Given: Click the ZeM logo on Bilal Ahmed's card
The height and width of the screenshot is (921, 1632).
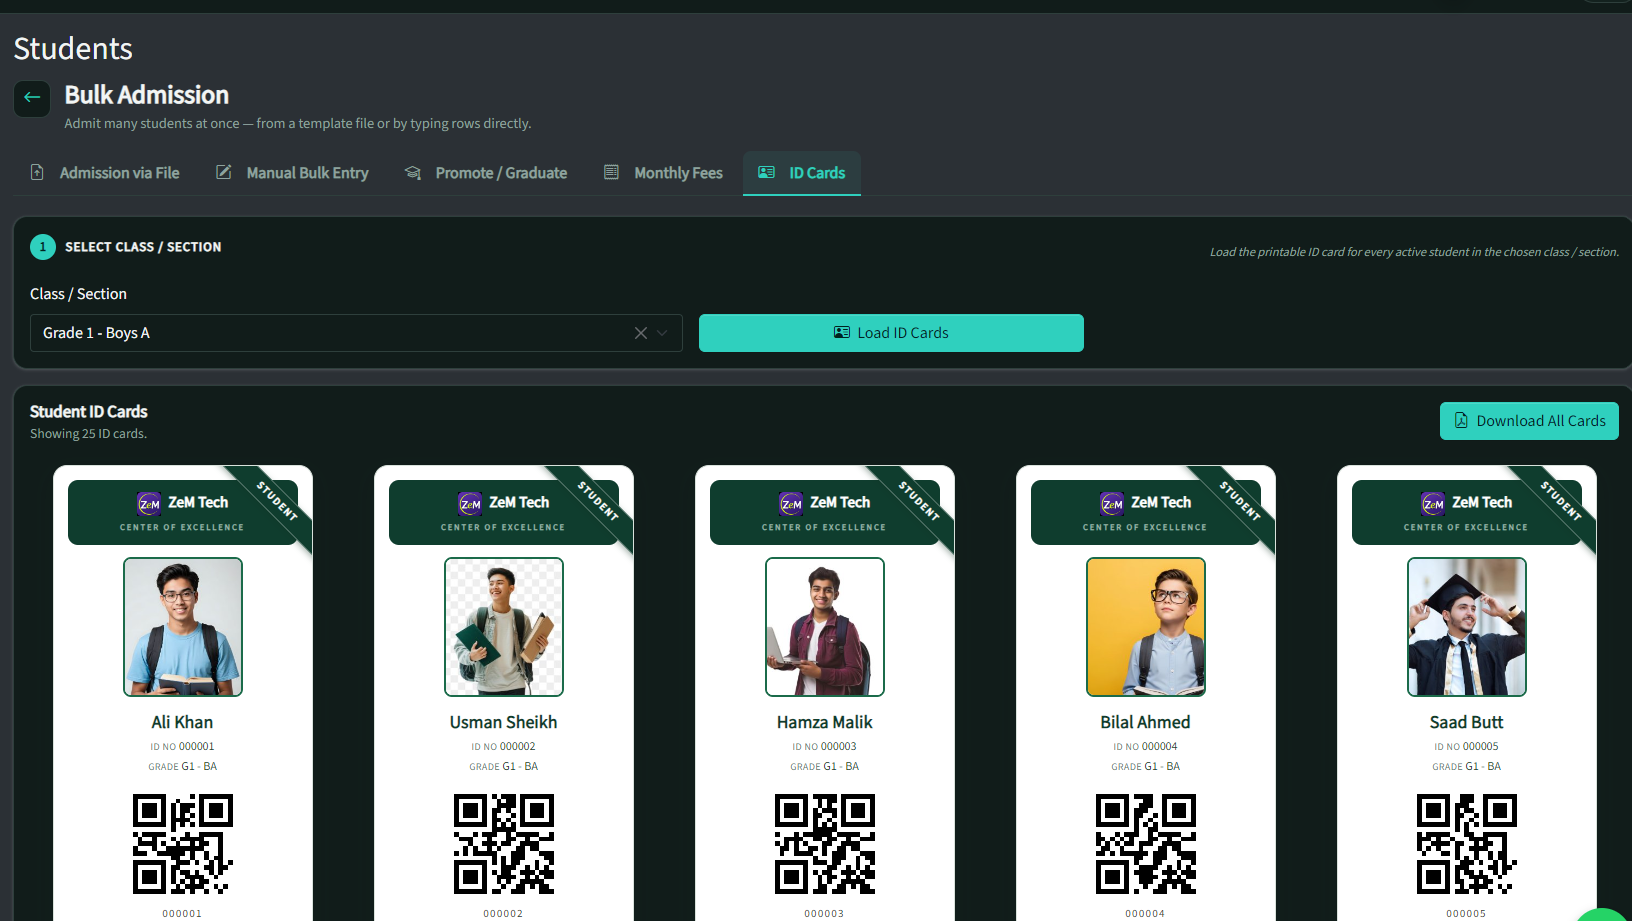Looking at the screenshot, I should (1112, 503).
